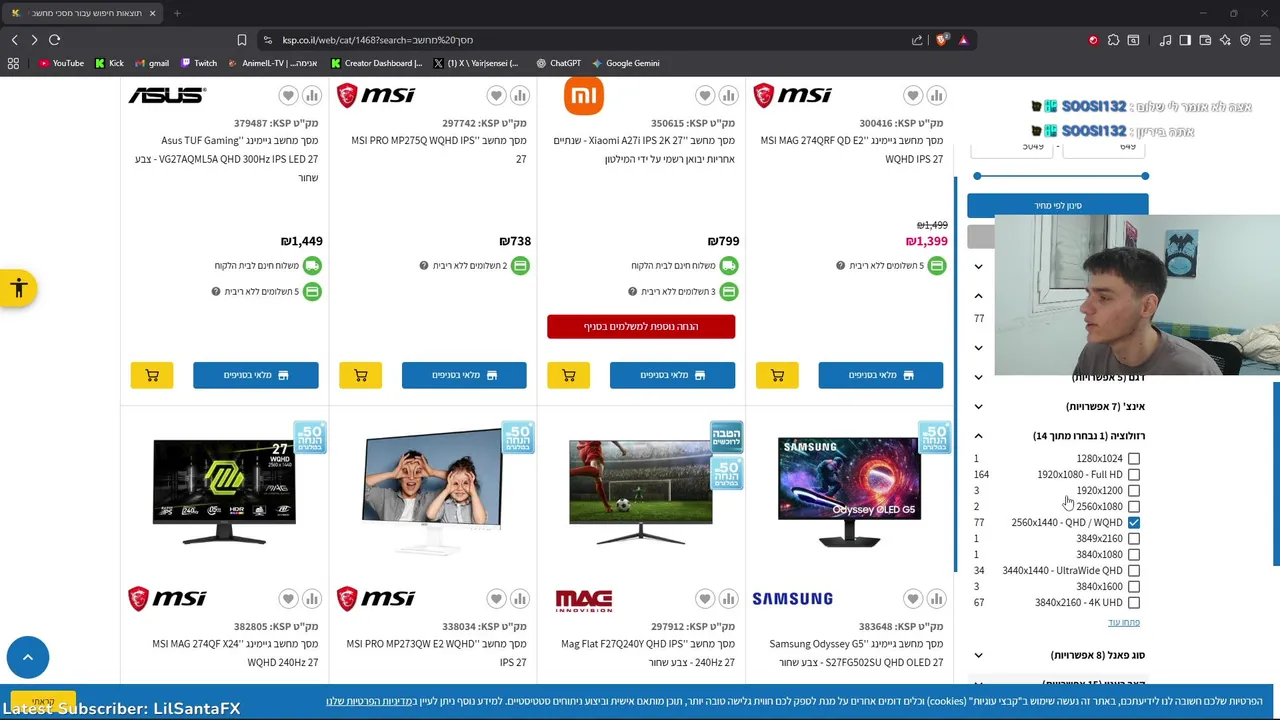Open Leo AI assistant sparkle icon
Viewport: 1280px width, 720px height.
[x=1225, y=40]
